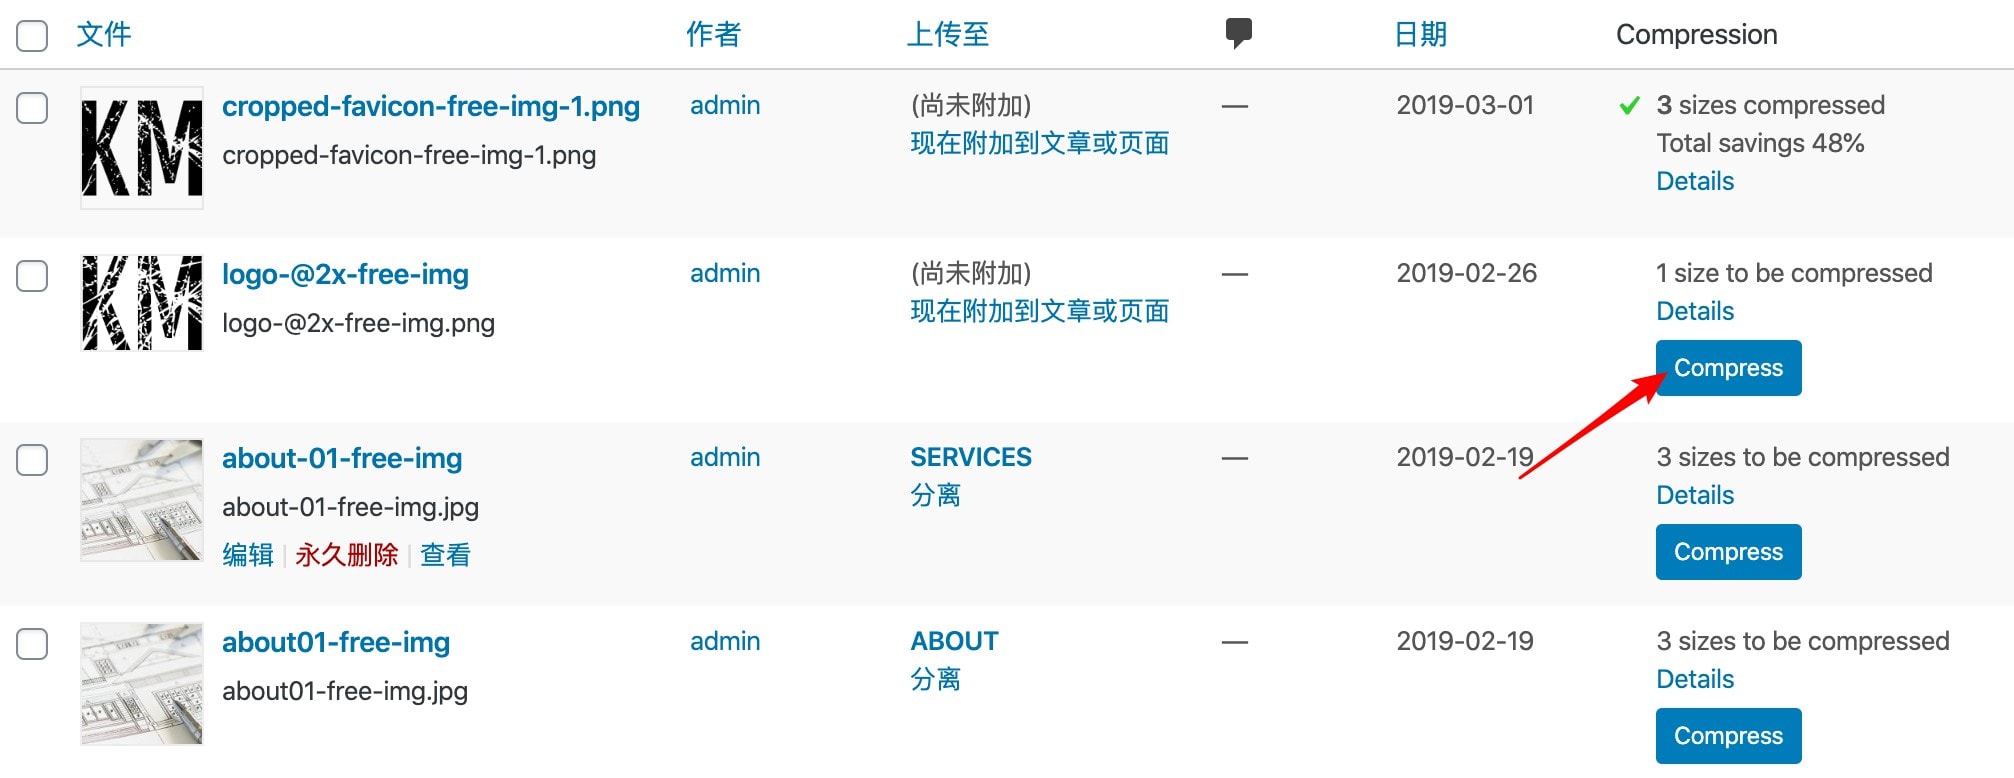The width and height of the screenshot is (2014, 778).
Task: Expand Details for the cropped-favicon compression
Action: pyautogui.click(x=1695, y=181)
